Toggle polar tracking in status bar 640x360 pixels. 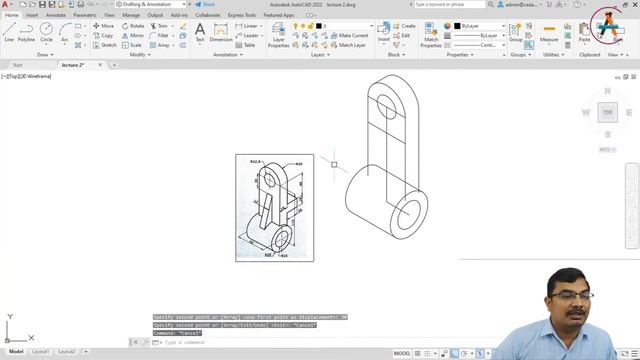point(464,353)
